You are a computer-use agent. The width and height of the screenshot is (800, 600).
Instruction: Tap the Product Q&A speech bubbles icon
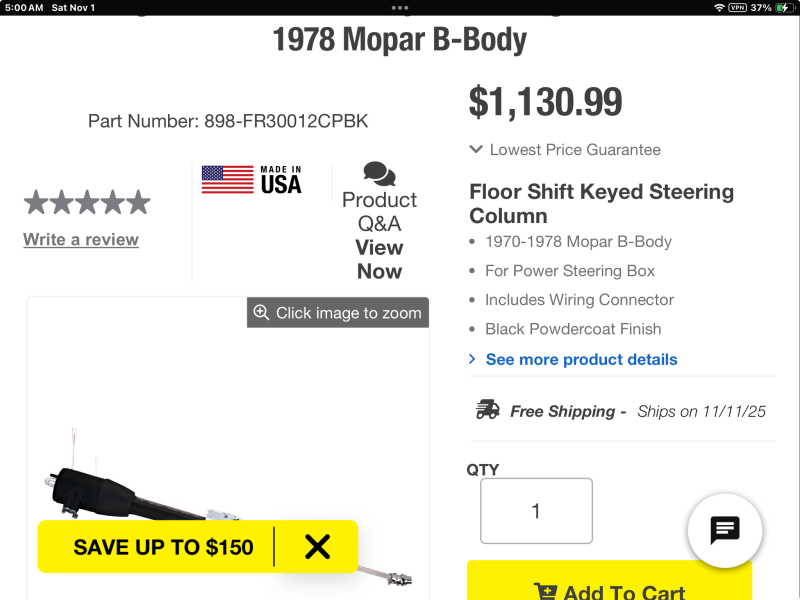coord(379,174)
